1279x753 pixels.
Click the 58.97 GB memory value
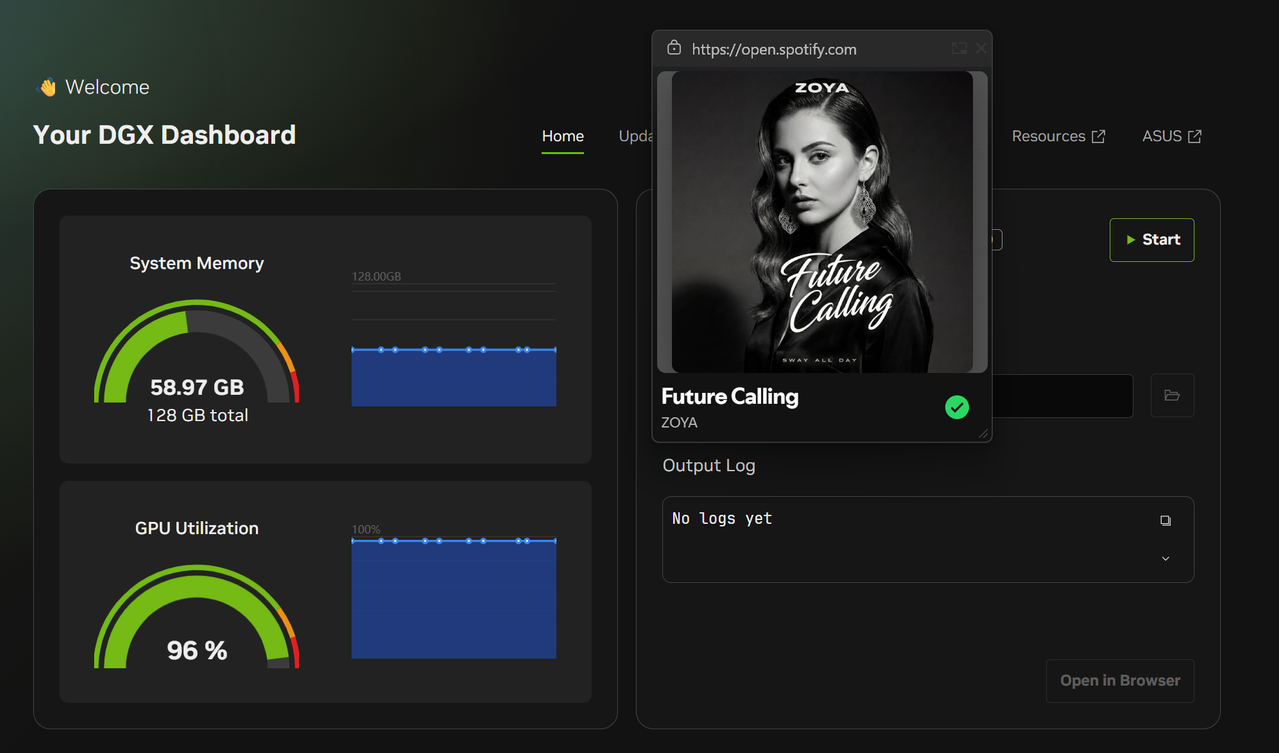(x=197, y=387)
